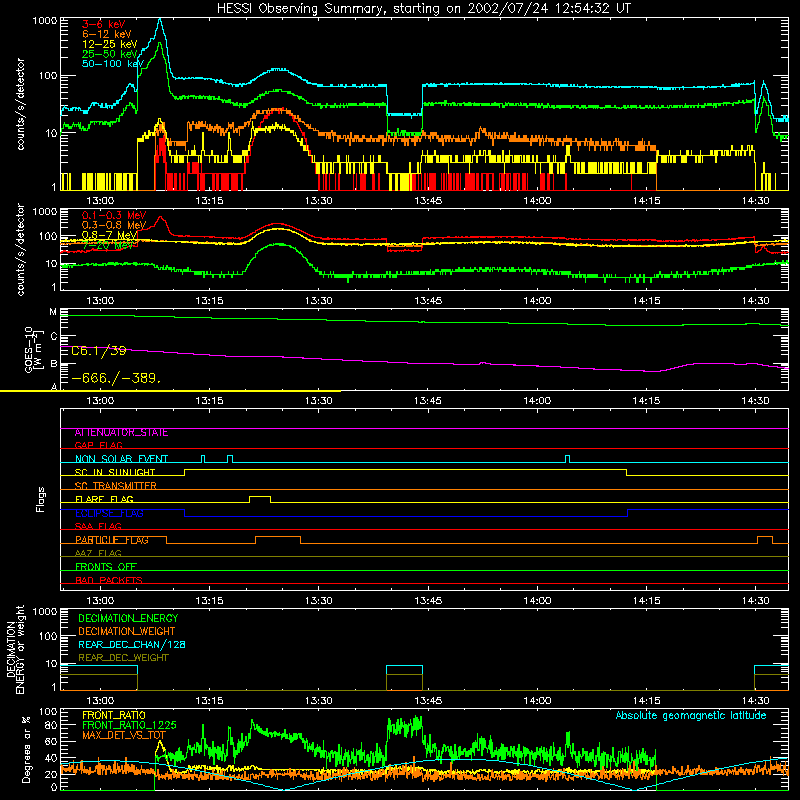Click the NON_SOLAR_EVENT flag label

point(121,459)
